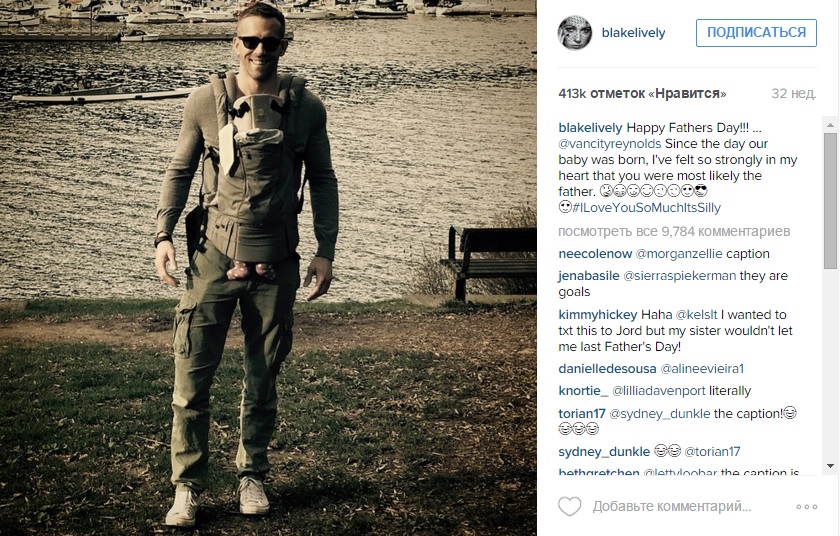Click the post photo of the man
840x536 pixels.
point(268,268)
